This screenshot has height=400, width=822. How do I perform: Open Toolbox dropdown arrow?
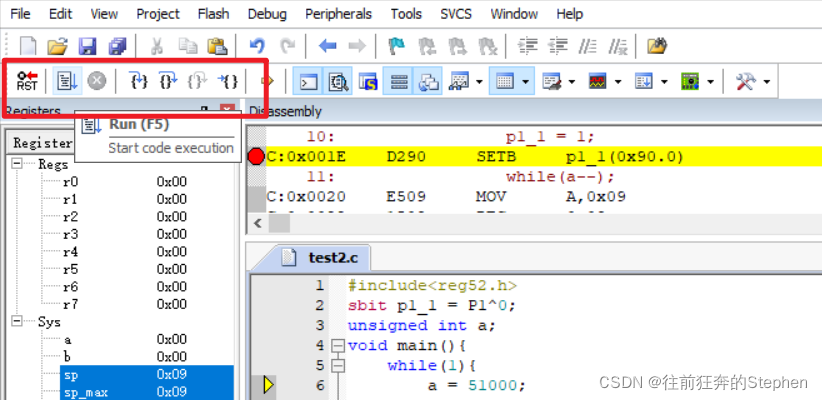766,82
